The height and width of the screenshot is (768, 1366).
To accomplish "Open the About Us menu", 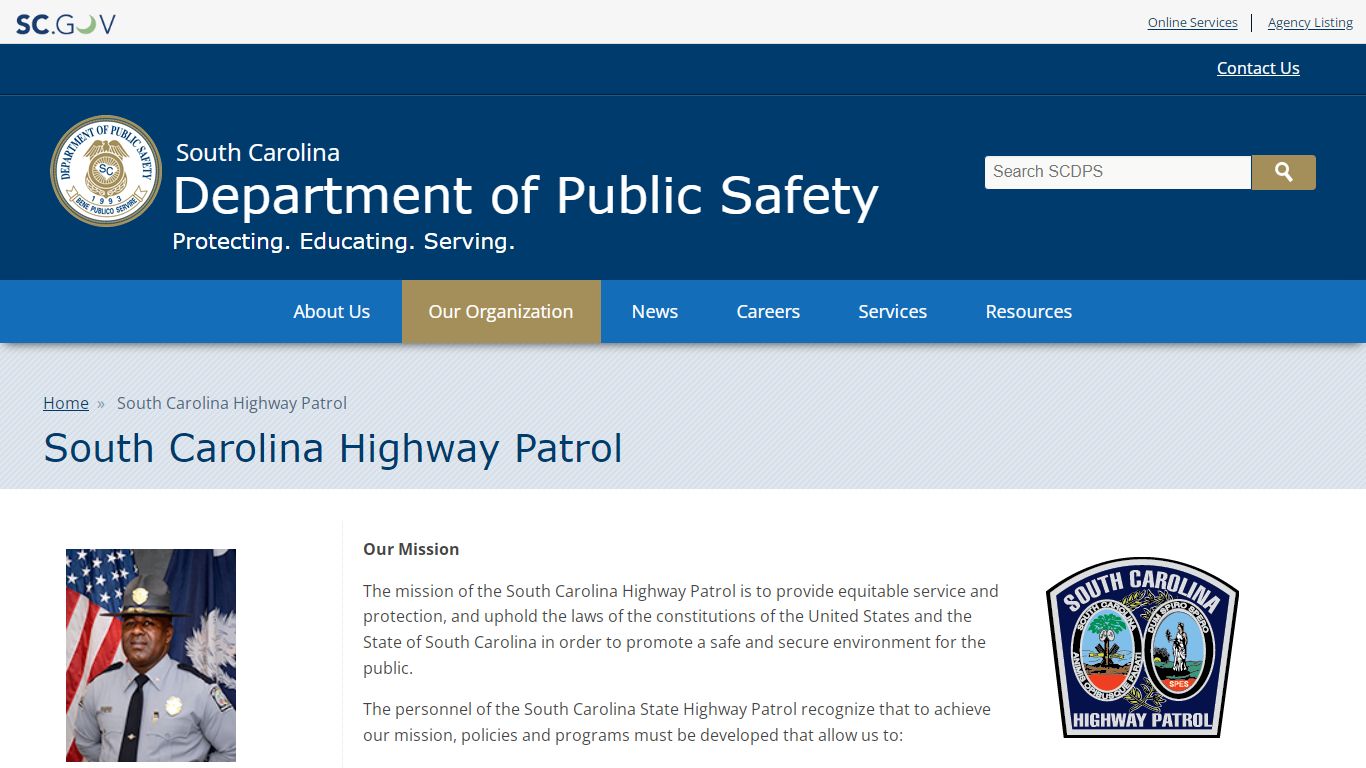I will pyautogui.click(x=332, y=312).
